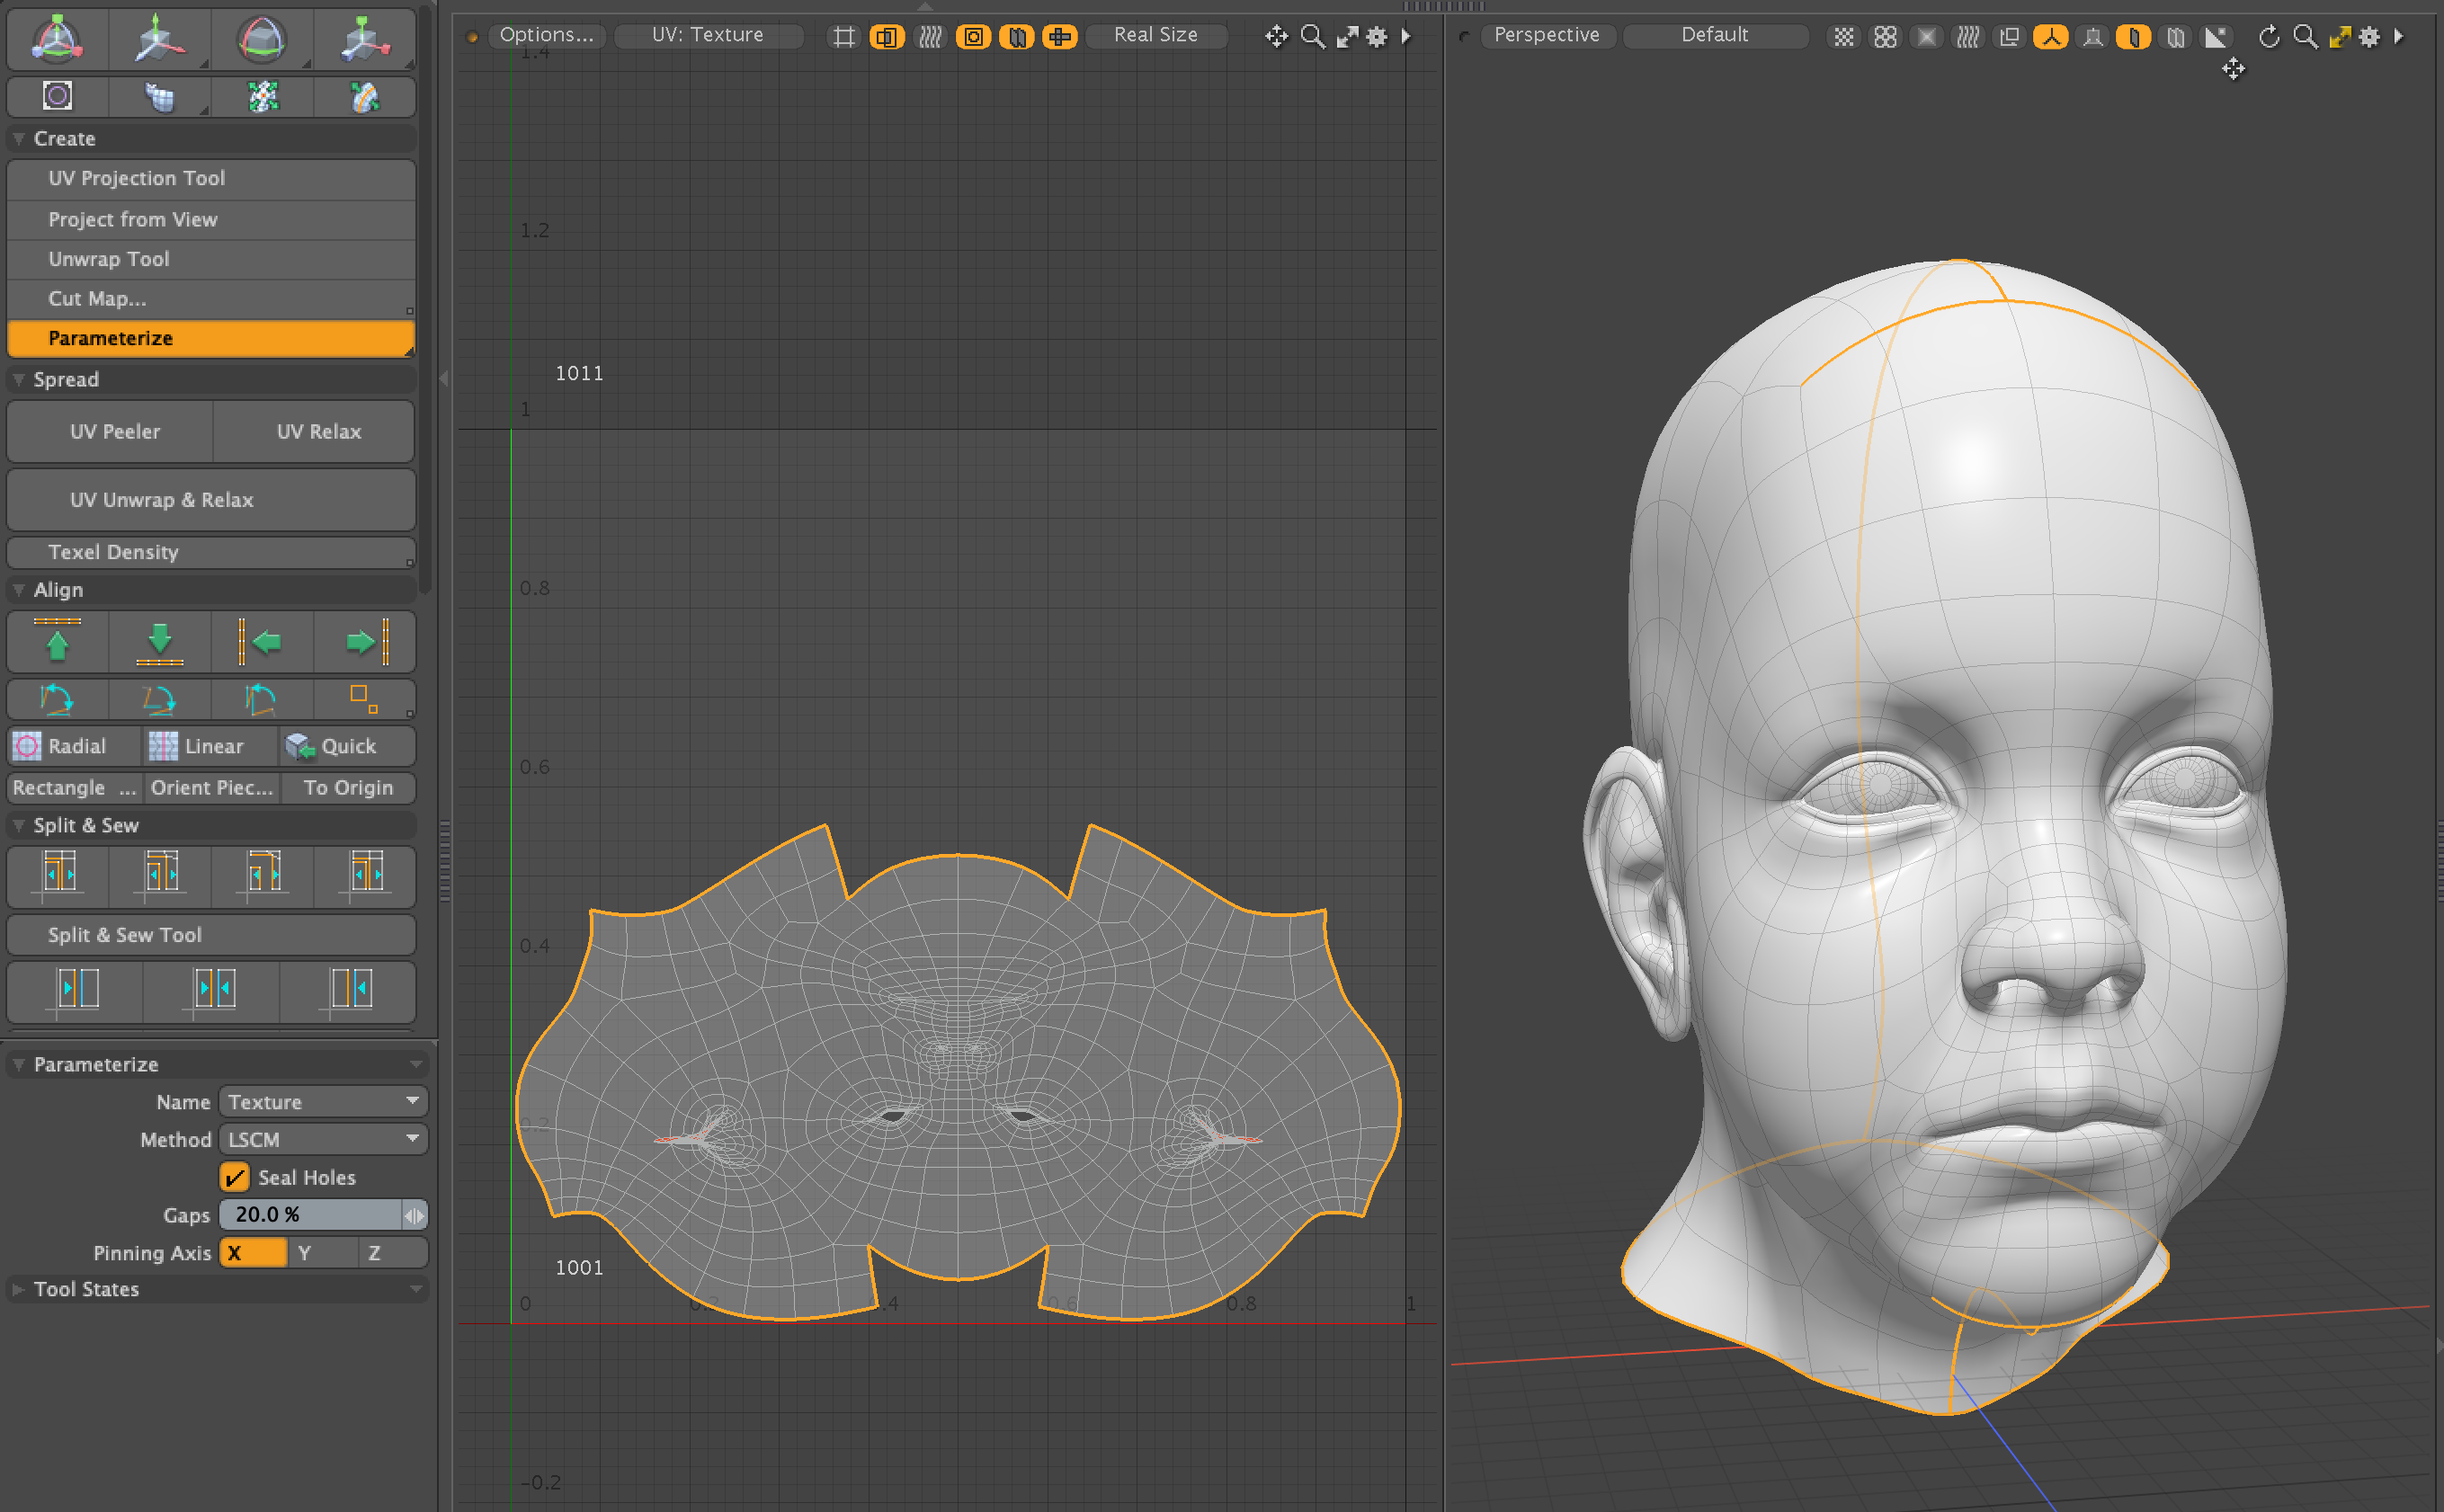2444x1512 pixels.
Task: Click the align up green arrow icon
Action: (57, 641)
